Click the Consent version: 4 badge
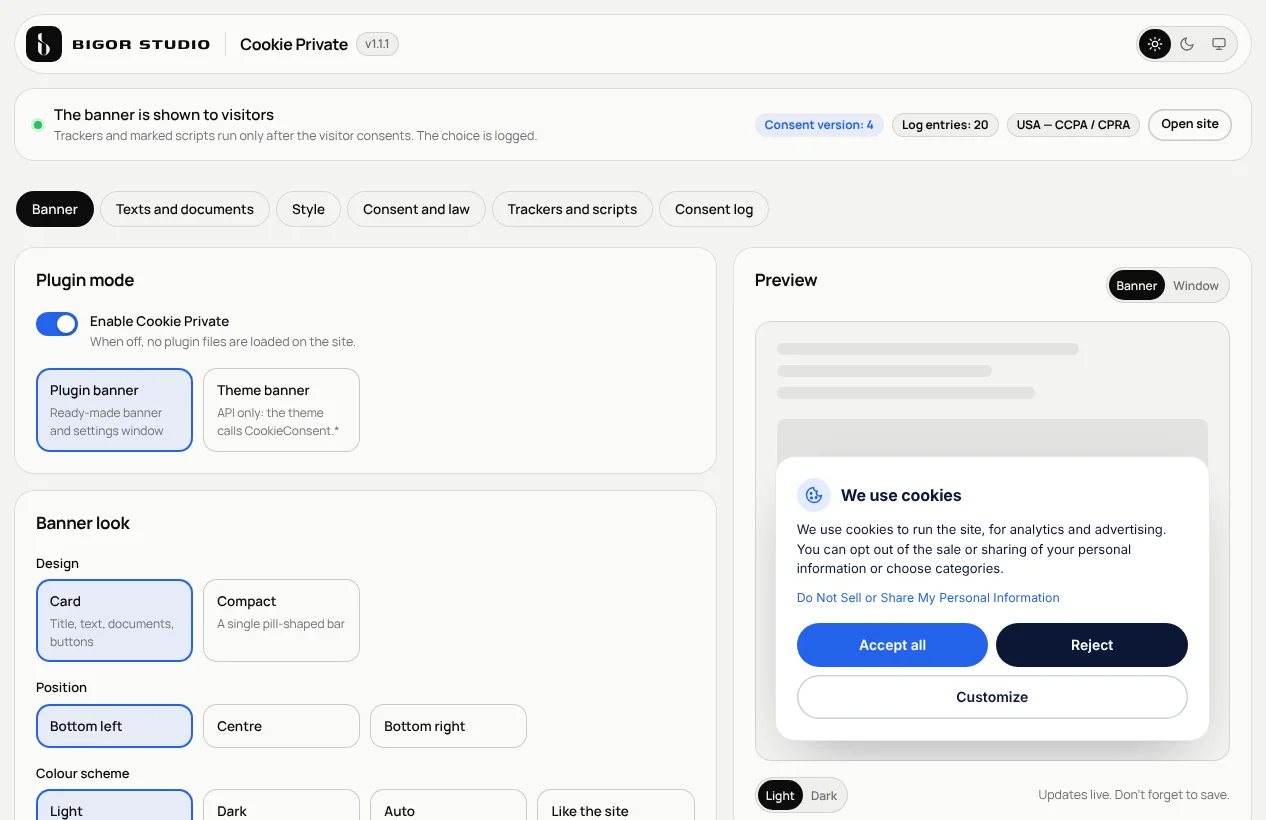The height and width of the screenshot is (820, 1266). coord(819,125)
